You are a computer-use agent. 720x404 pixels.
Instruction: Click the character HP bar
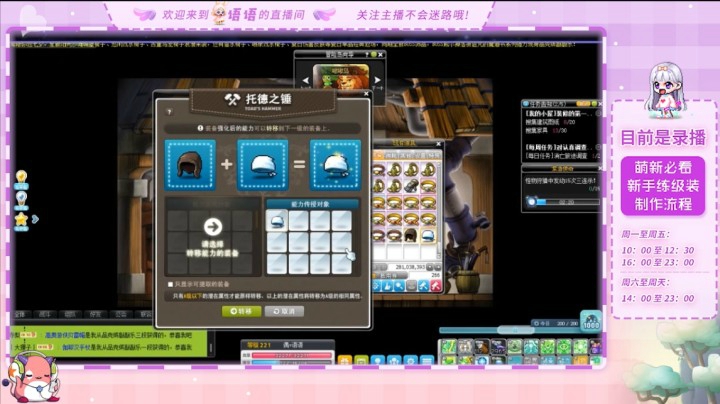pyautogui.click(x=292, y=355)
